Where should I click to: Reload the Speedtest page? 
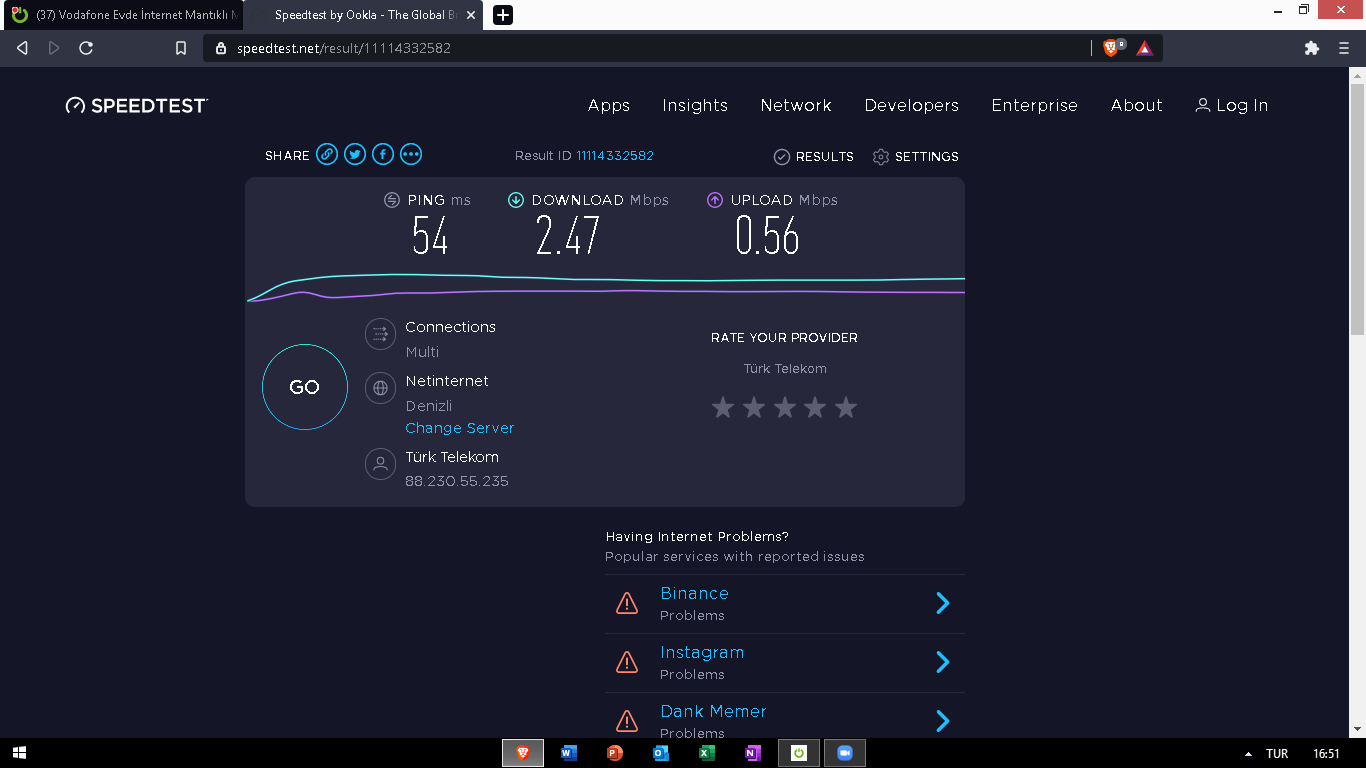(x=86, y=48)
